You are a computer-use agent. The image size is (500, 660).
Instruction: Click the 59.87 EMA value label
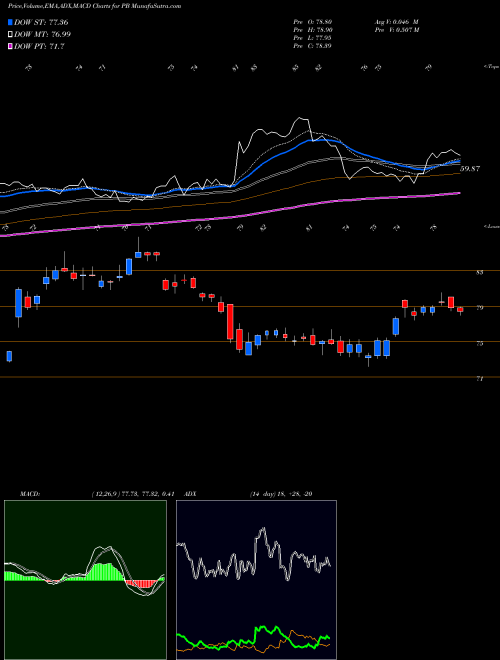point(470,168)
